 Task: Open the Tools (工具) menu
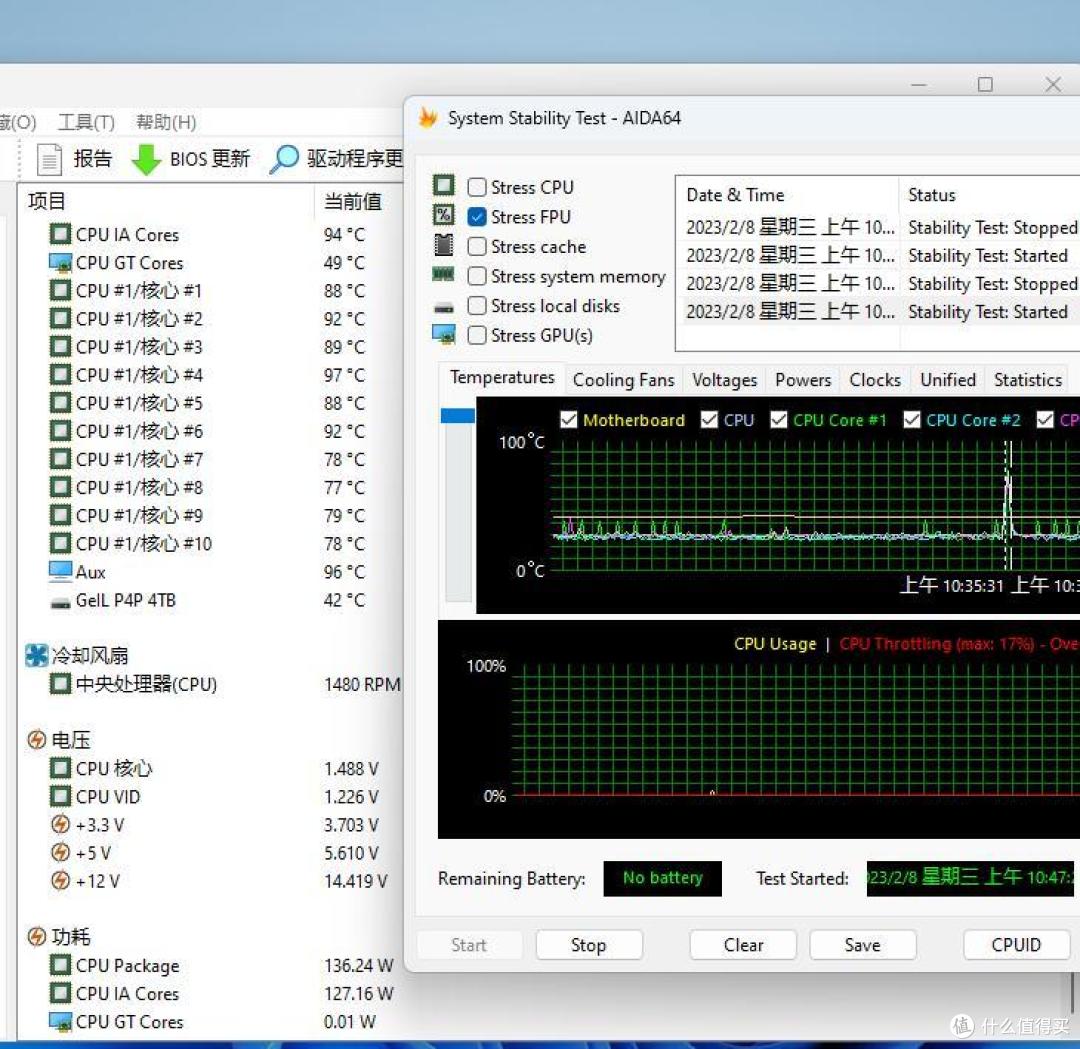coord(86,122)
